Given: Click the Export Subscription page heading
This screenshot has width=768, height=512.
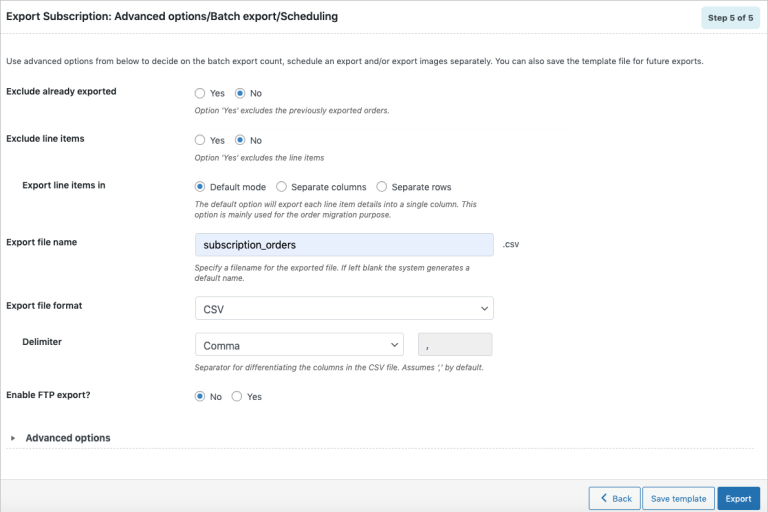Looking at the screenshot, I should coord(172,16).
